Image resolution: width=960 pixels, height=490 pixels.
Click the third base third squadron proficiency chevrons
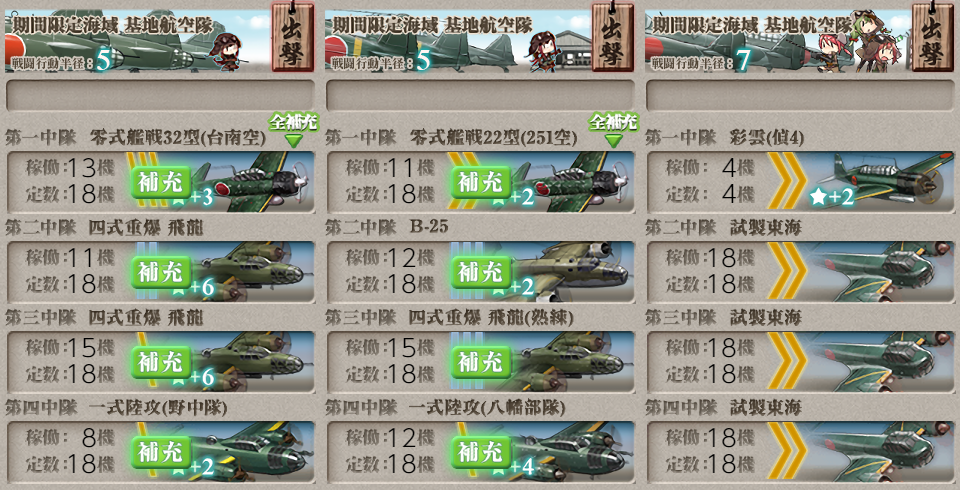tap(785, 361)
